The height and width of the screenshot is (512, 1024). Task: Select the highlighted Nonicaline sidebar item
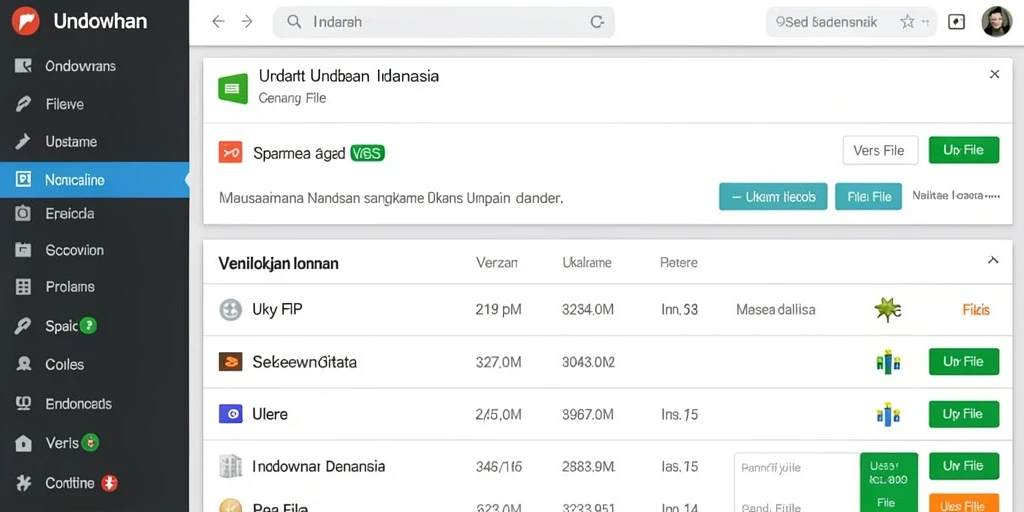[95, 180]
